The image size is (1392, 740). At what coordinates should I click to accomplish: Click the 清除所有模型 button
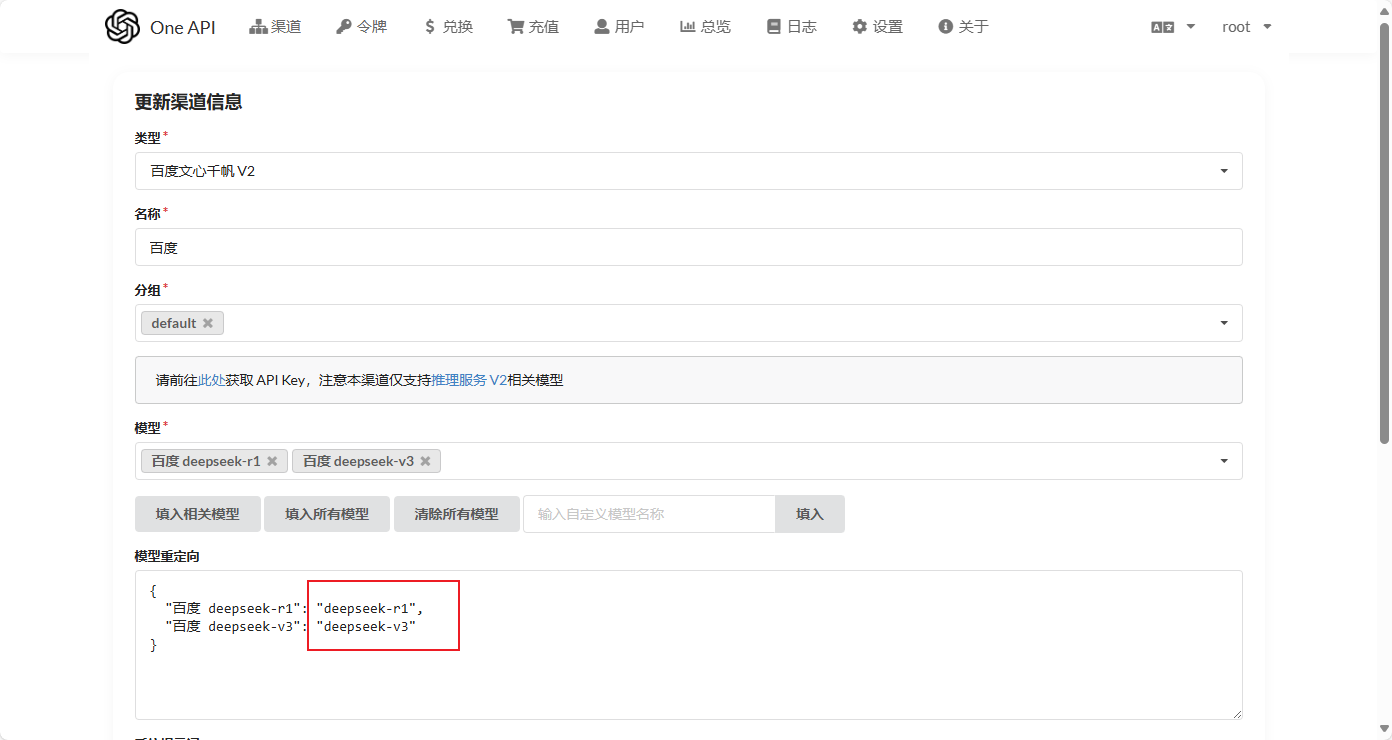(457, 514)
